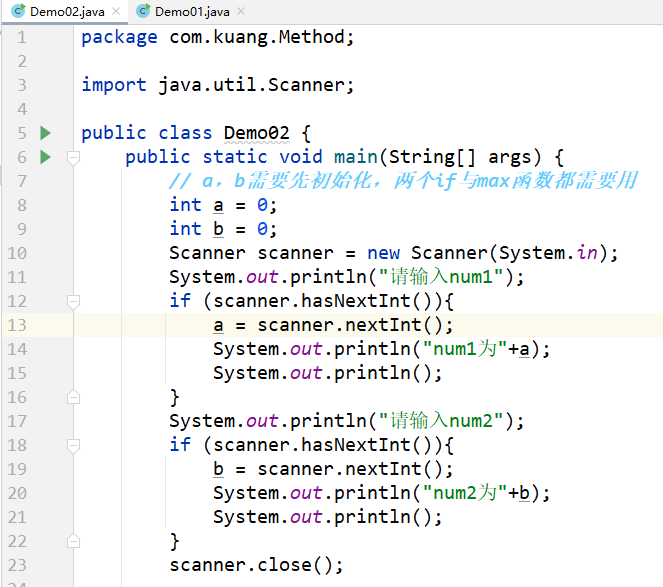Click the string "请输入num2"
The image size is (663, 587).
(x=441, y=421)
